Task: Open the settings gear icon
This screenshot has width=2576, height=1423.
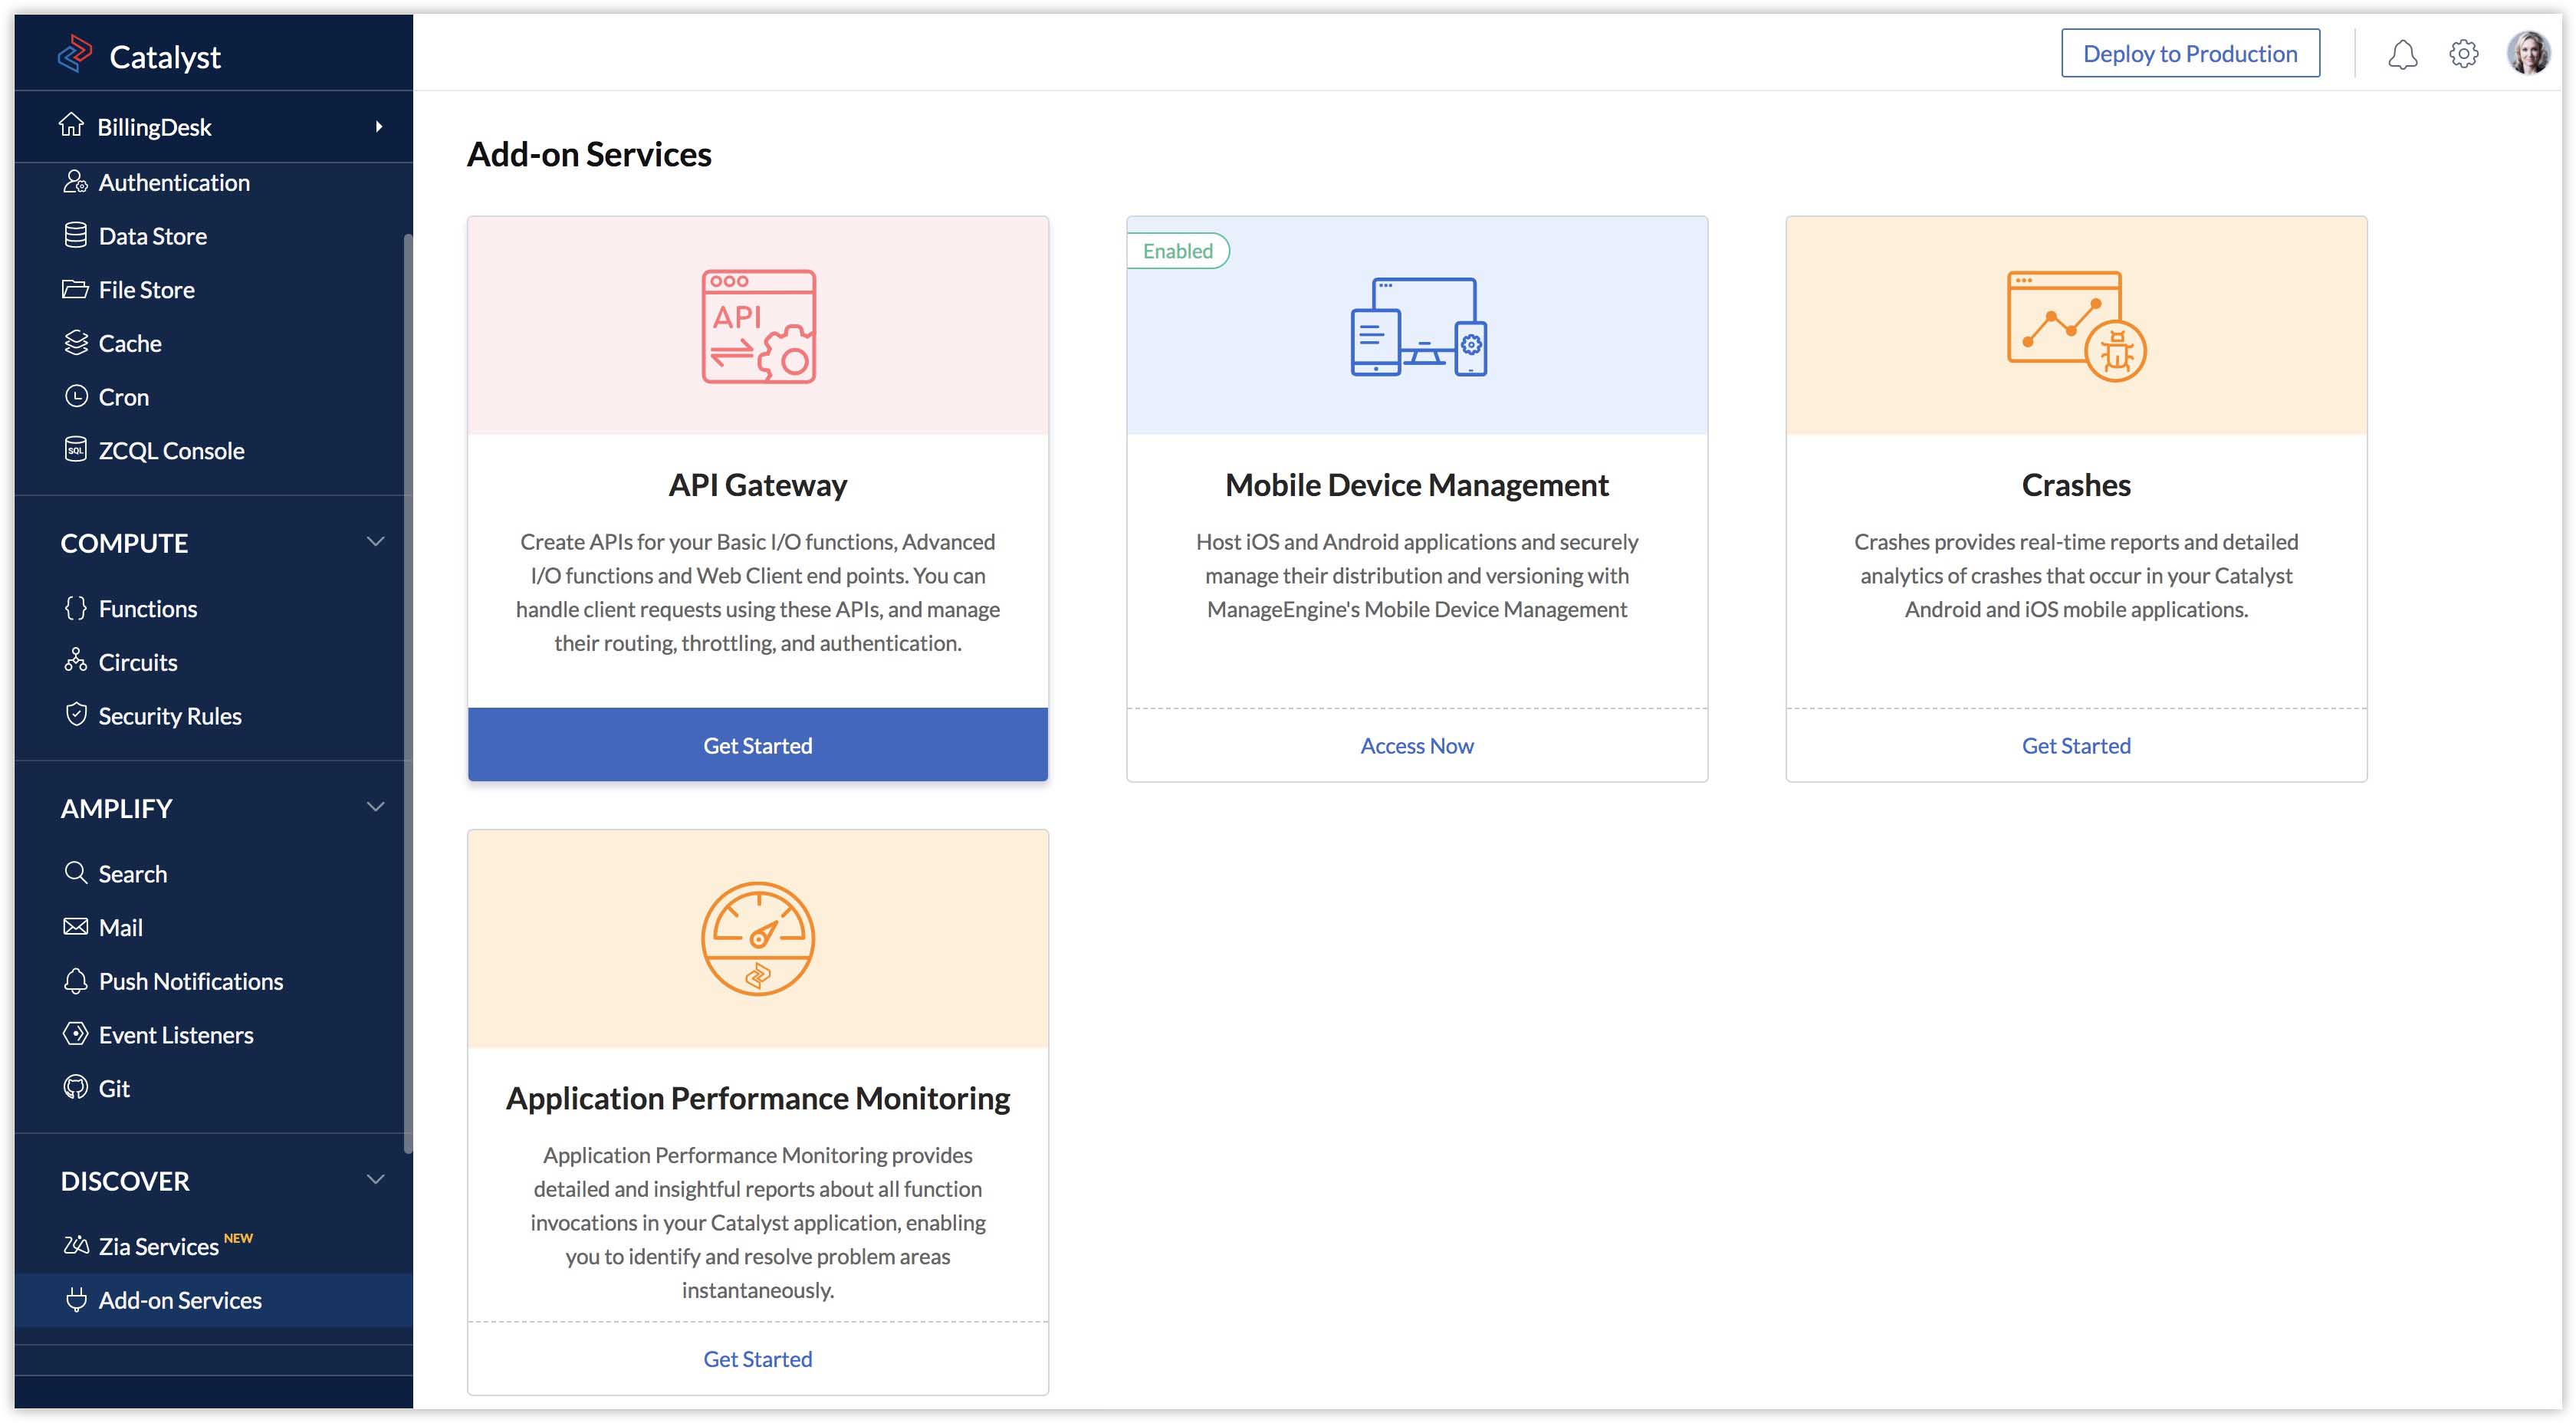Action: (2463, 54)
